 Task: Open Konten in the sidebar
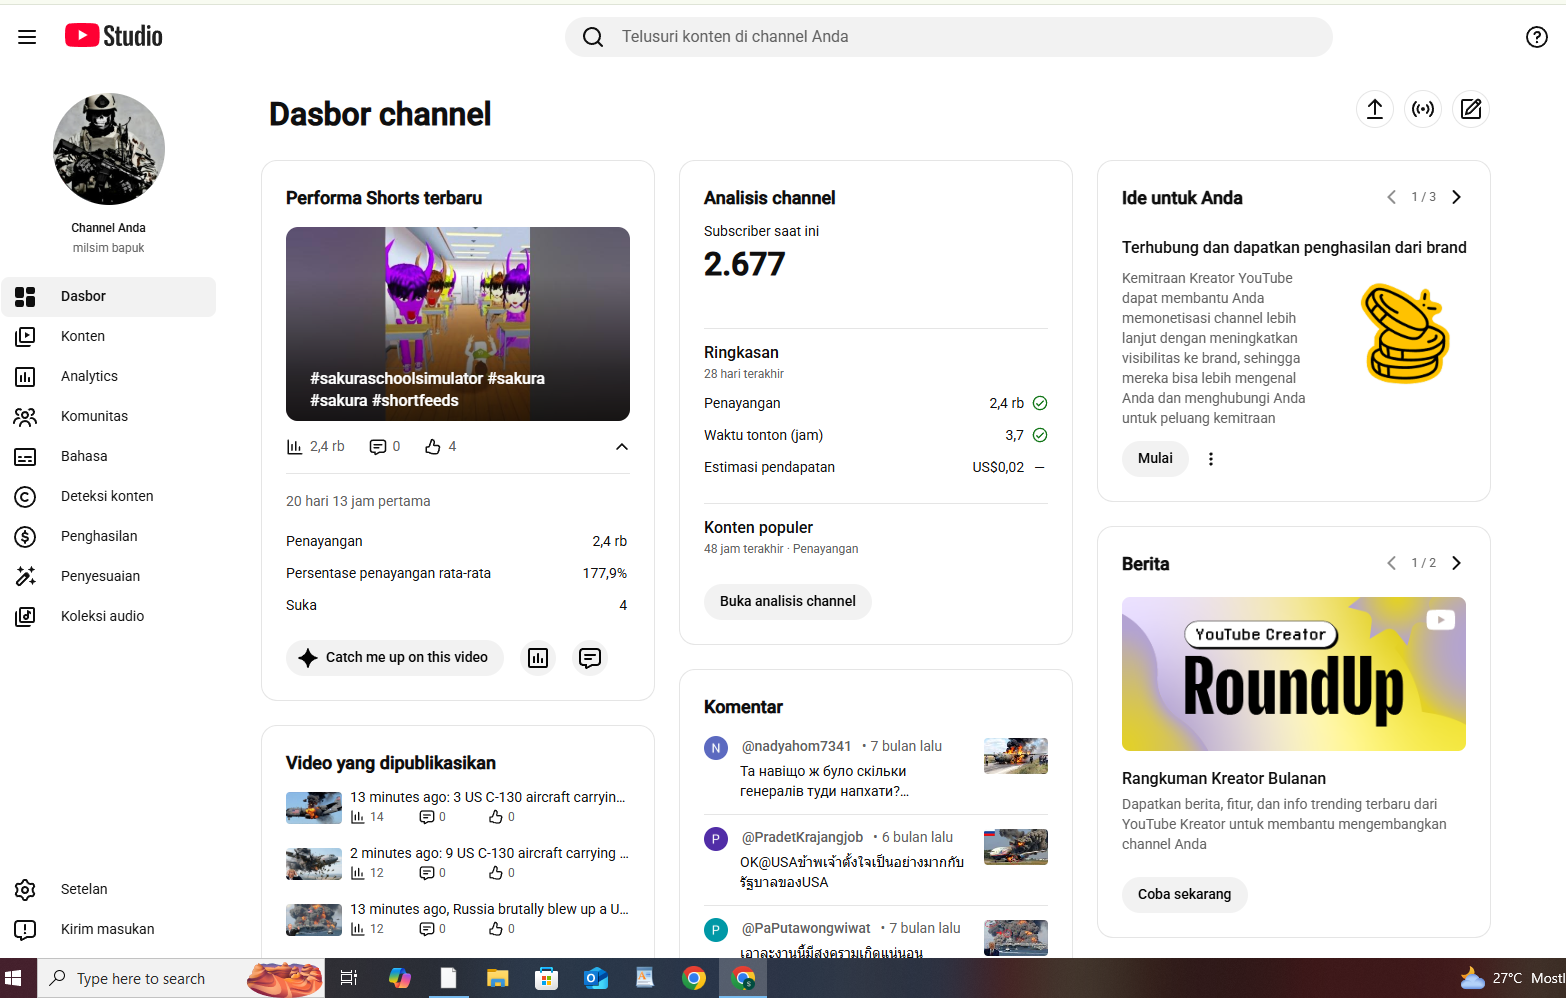109,337
